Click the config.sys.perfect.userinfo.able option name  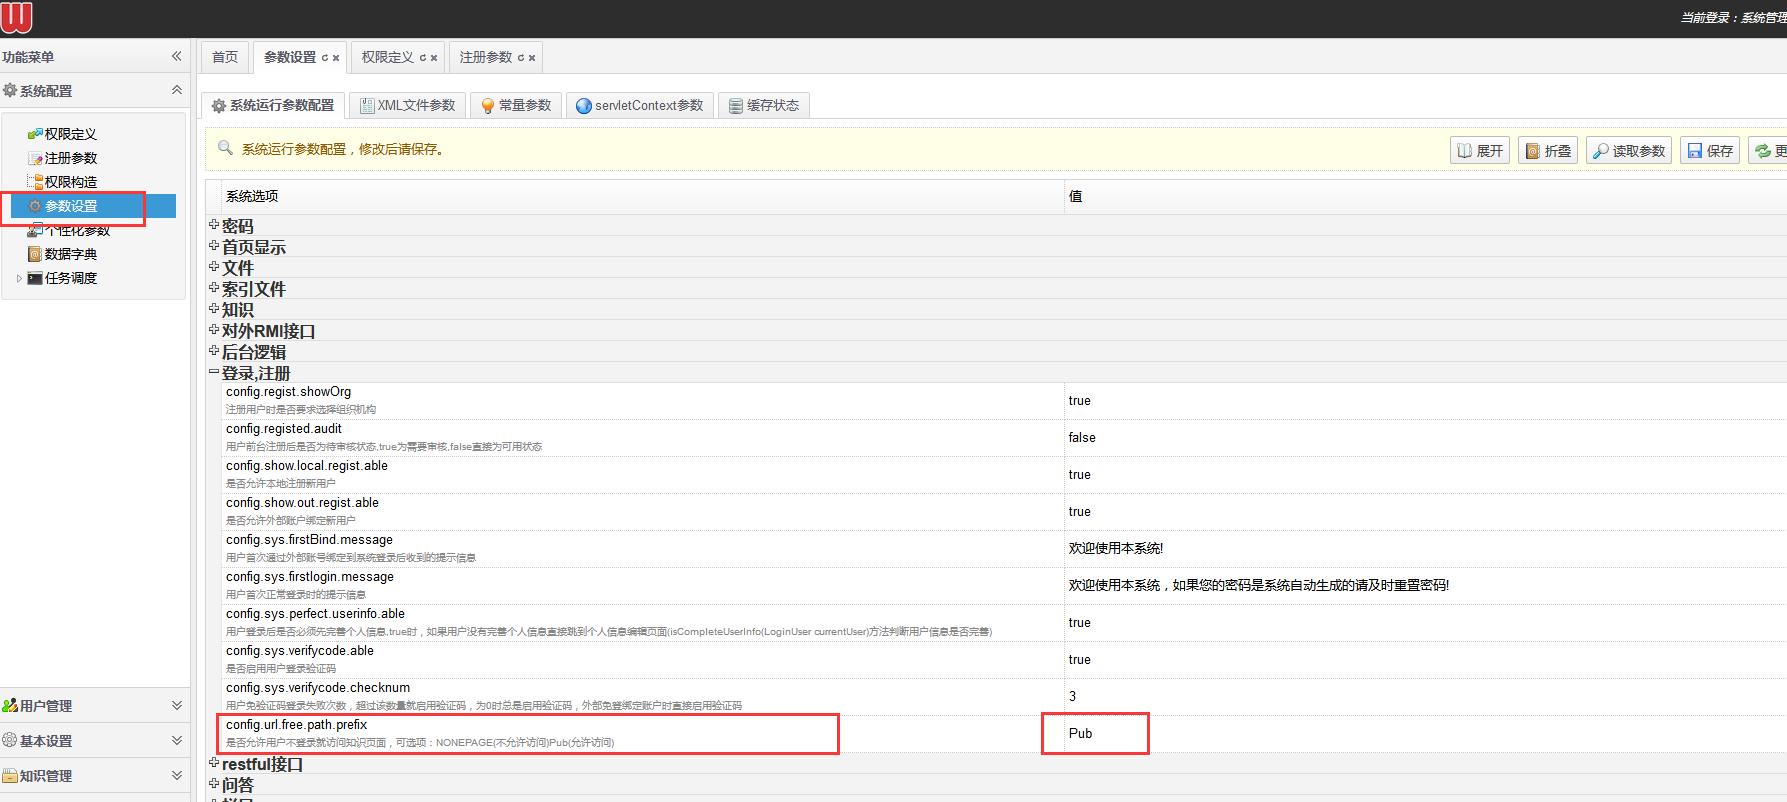coord(315,614)
